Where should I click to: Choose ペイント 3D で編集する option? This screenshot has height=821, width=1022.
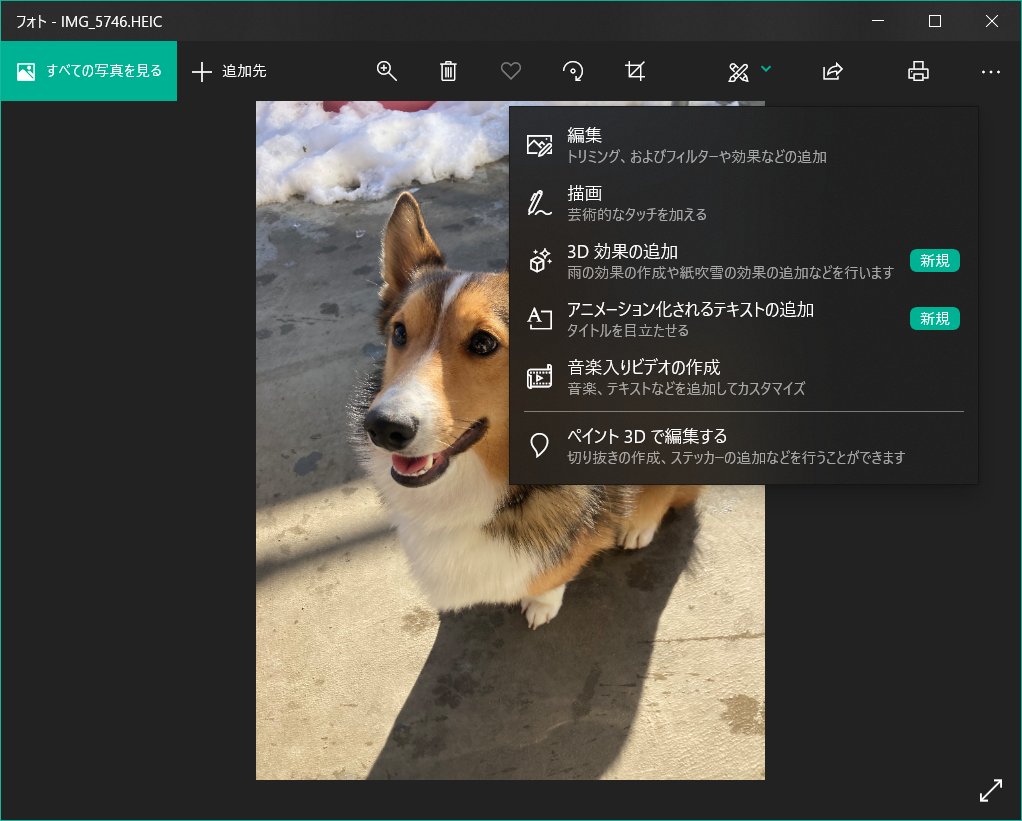pyautogui.click(x=744, y=446)
